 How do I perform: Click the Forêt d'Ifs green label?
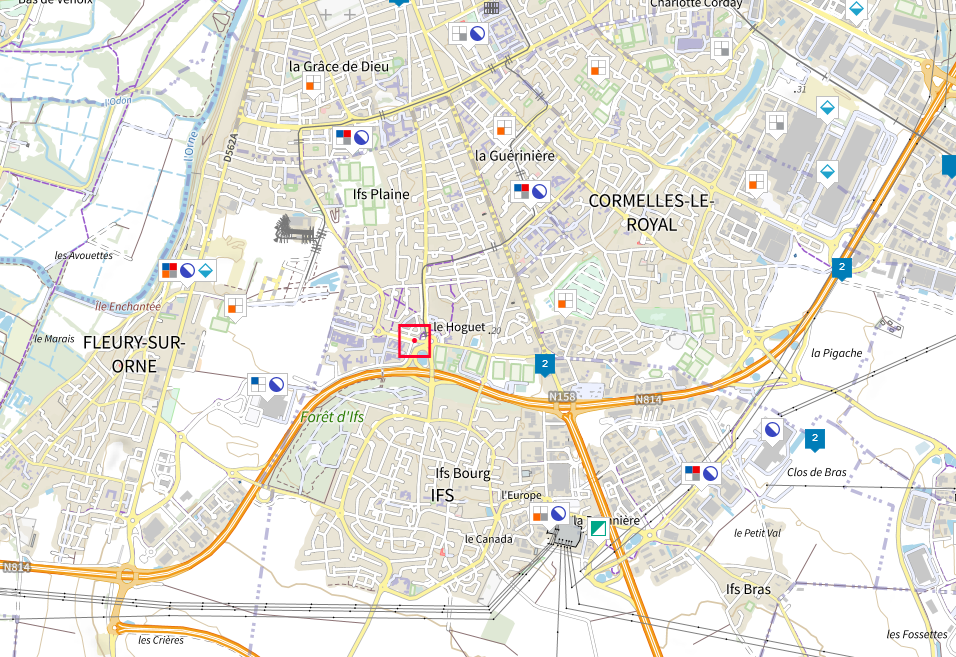coord(332,417)
